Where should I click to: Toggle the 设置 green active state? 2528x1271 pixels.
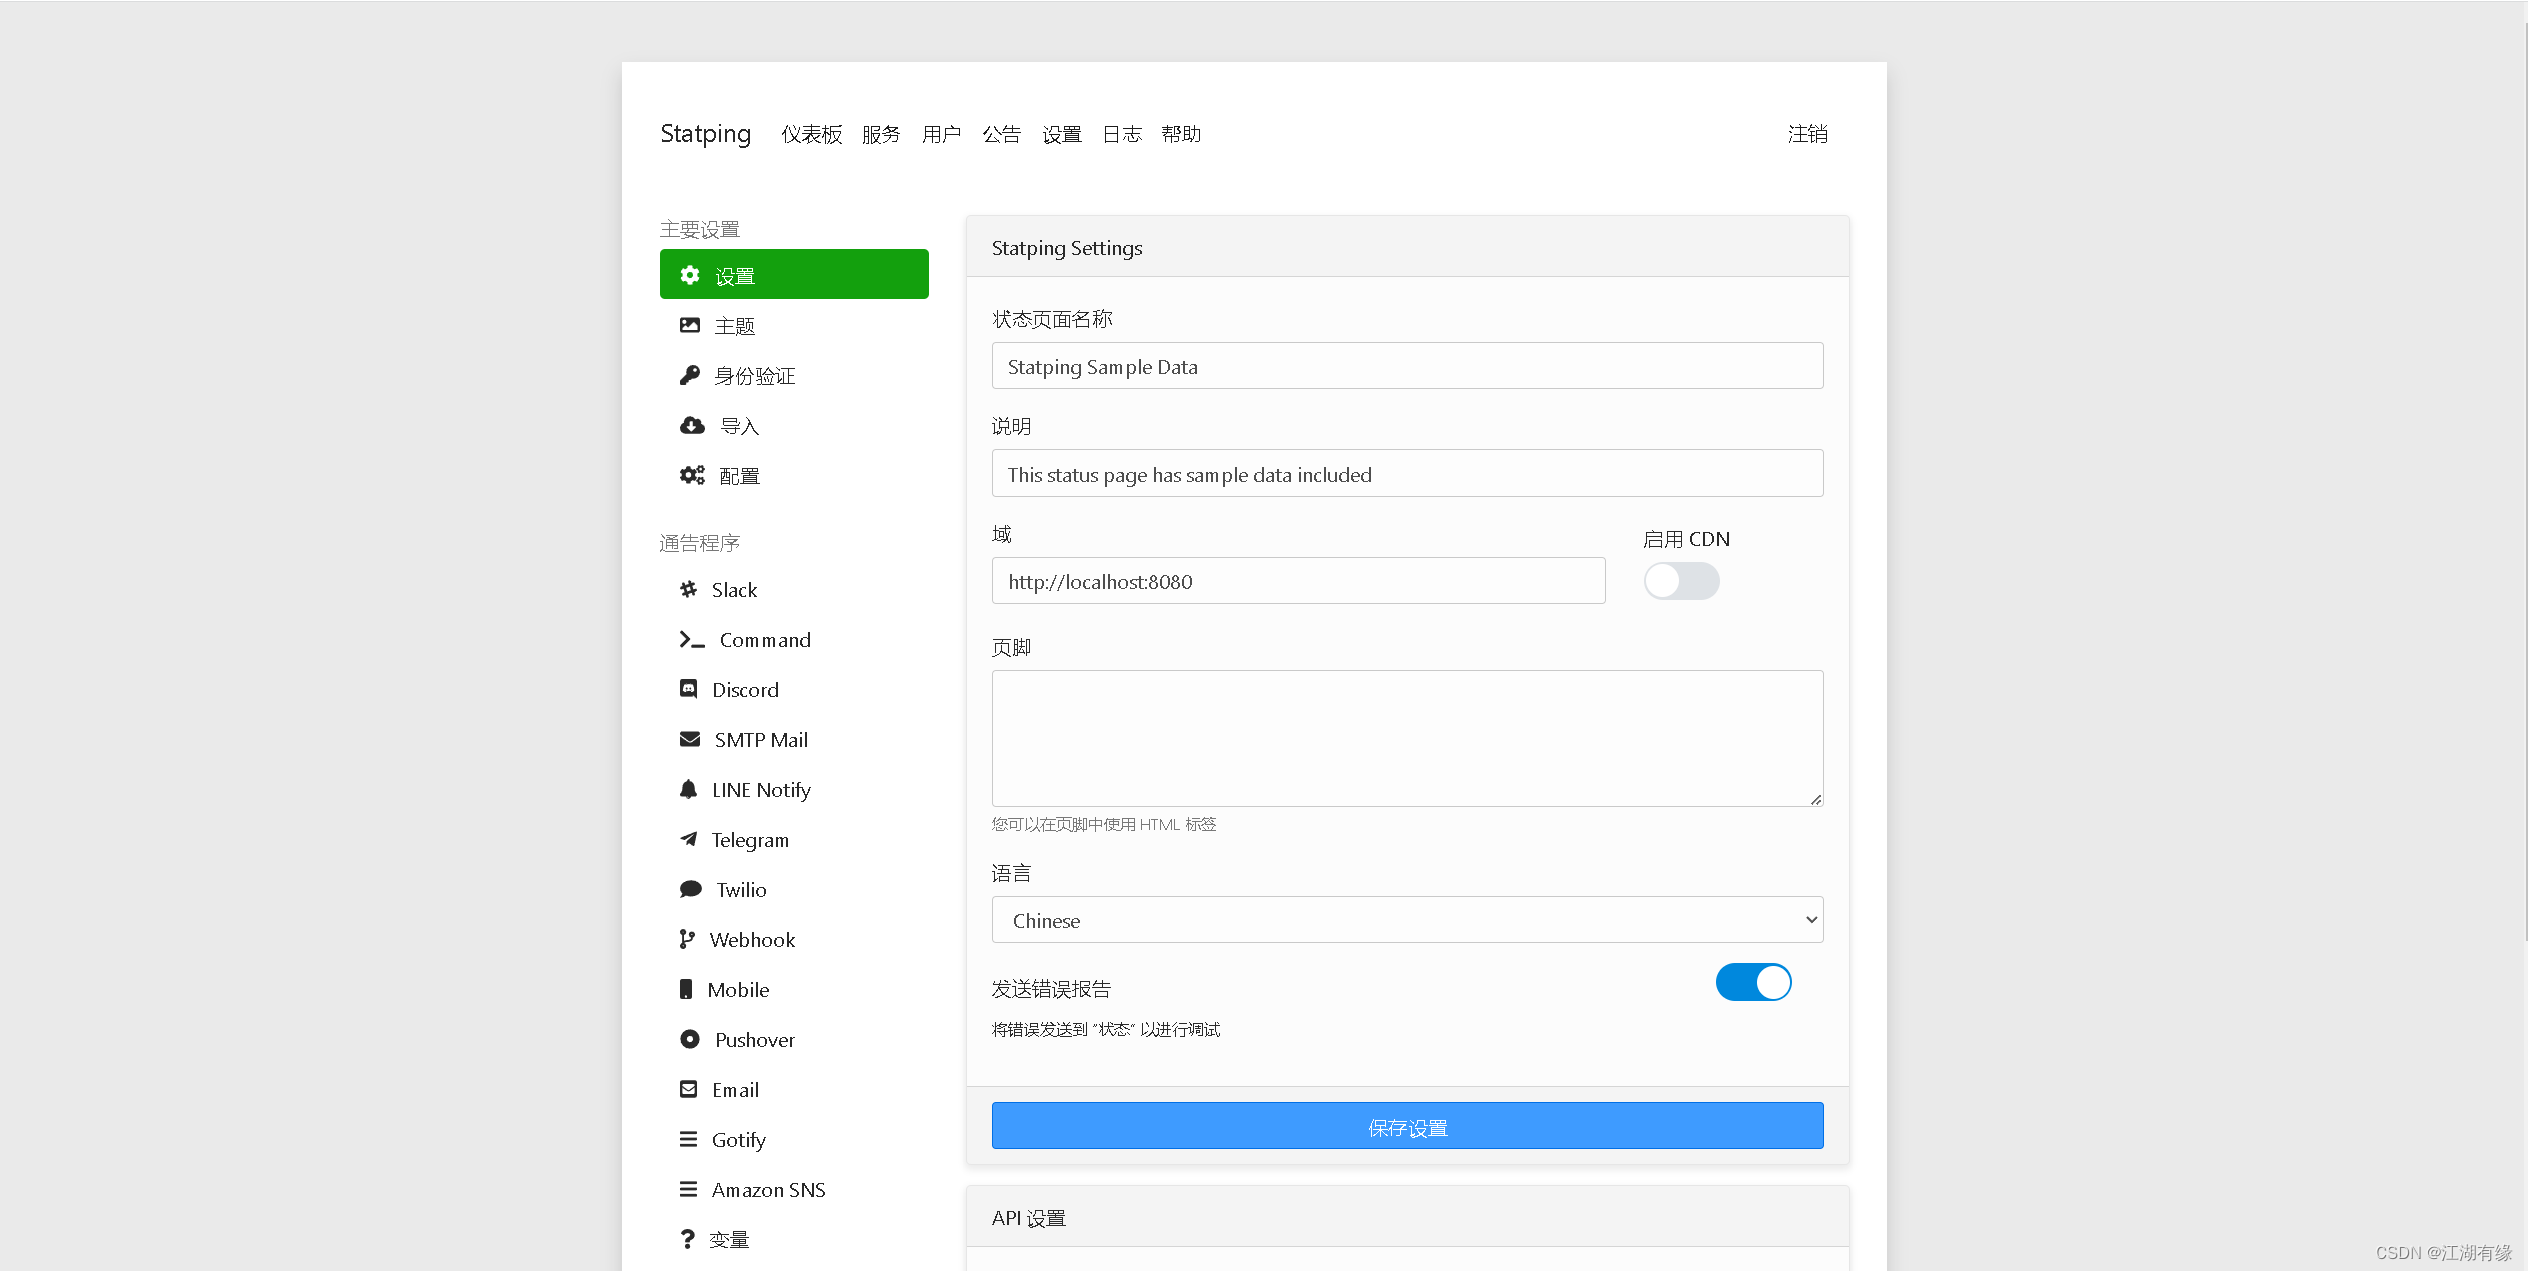(x=794, y=274)
